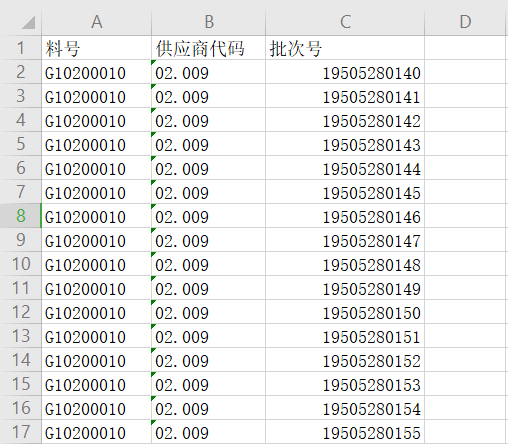Select row 15 header
This screenshot has height=444, width=508.
tap(21, 384)
